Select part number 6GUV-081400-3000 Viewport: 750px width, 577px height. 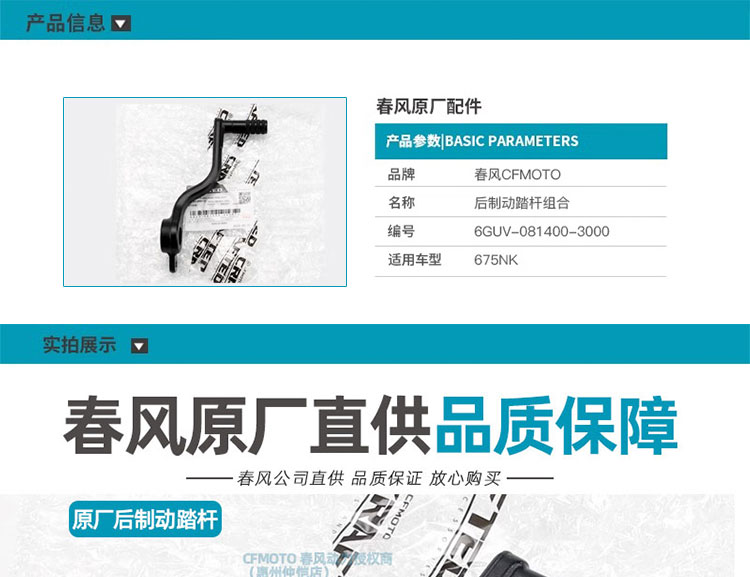pyautogui.click(x=541, y=232)
